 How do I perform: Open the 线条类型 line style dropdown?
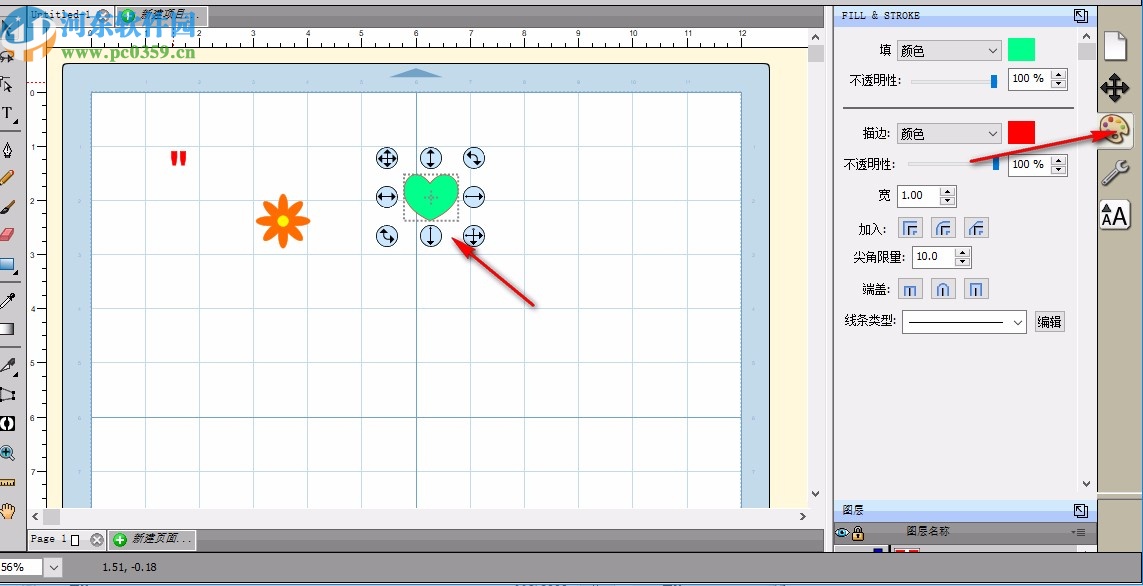pyautogui.click(x=964, y=321)
